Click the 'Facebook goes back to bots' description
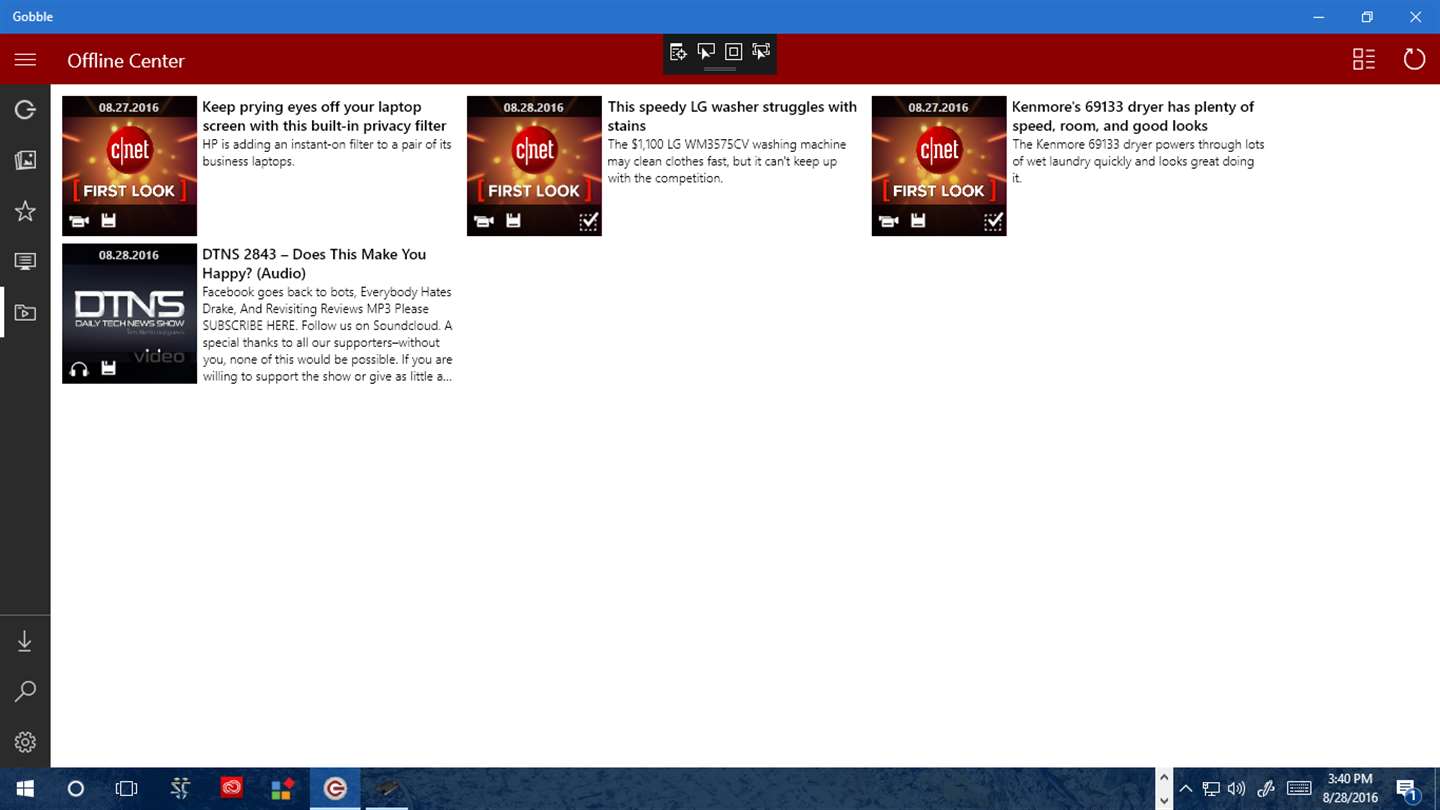Viewport: 1440px width, 810px height. [x=327, y=334]
